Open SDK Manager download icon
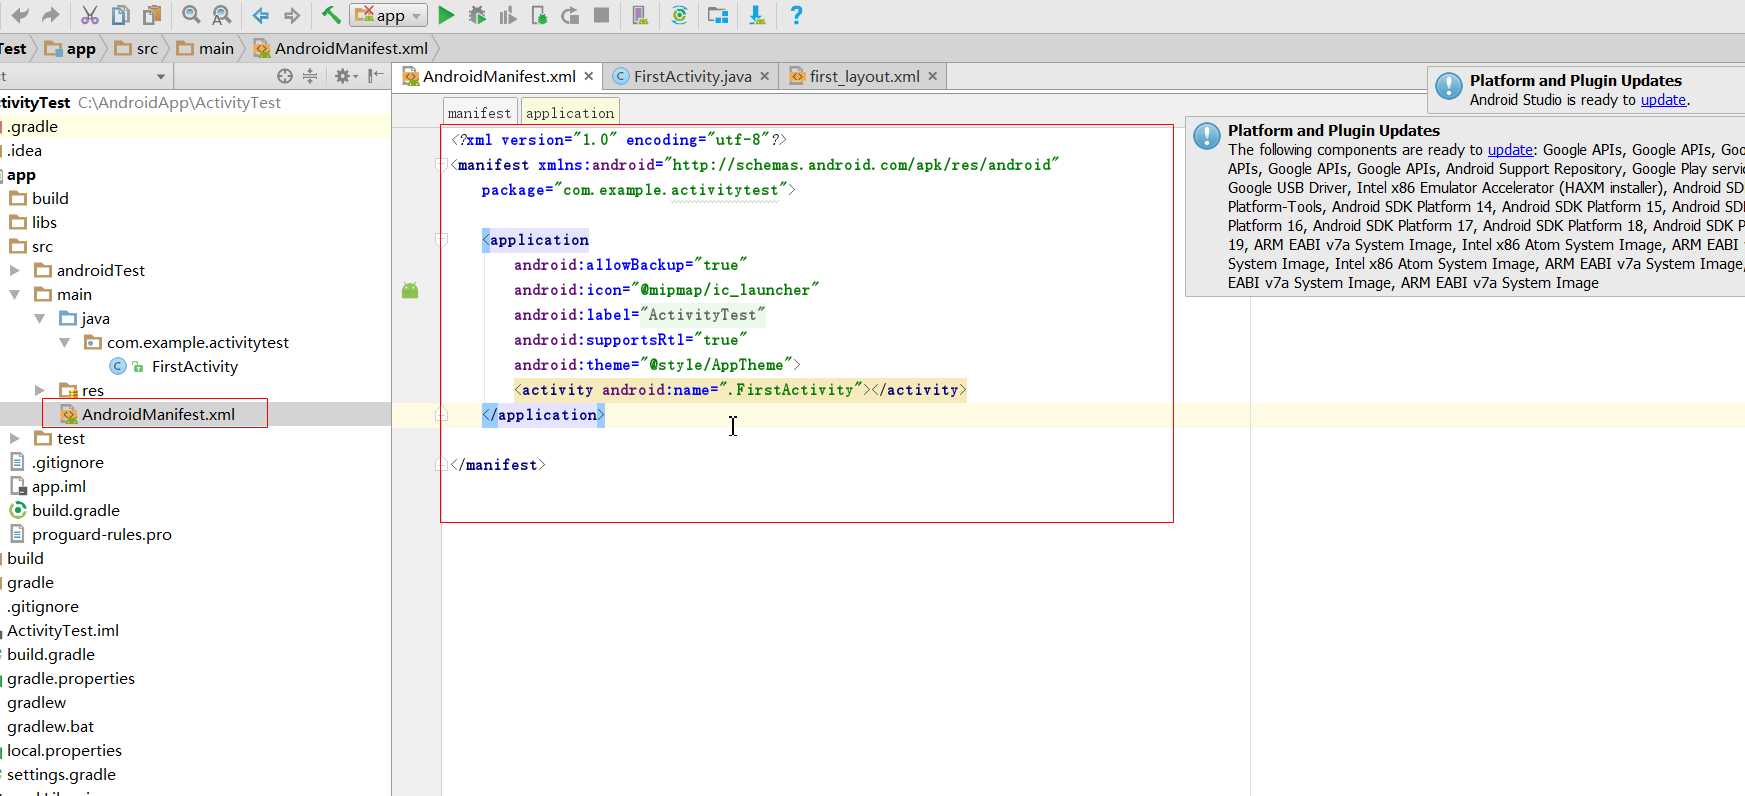The image size is (1745, 796). coord(757,15)
